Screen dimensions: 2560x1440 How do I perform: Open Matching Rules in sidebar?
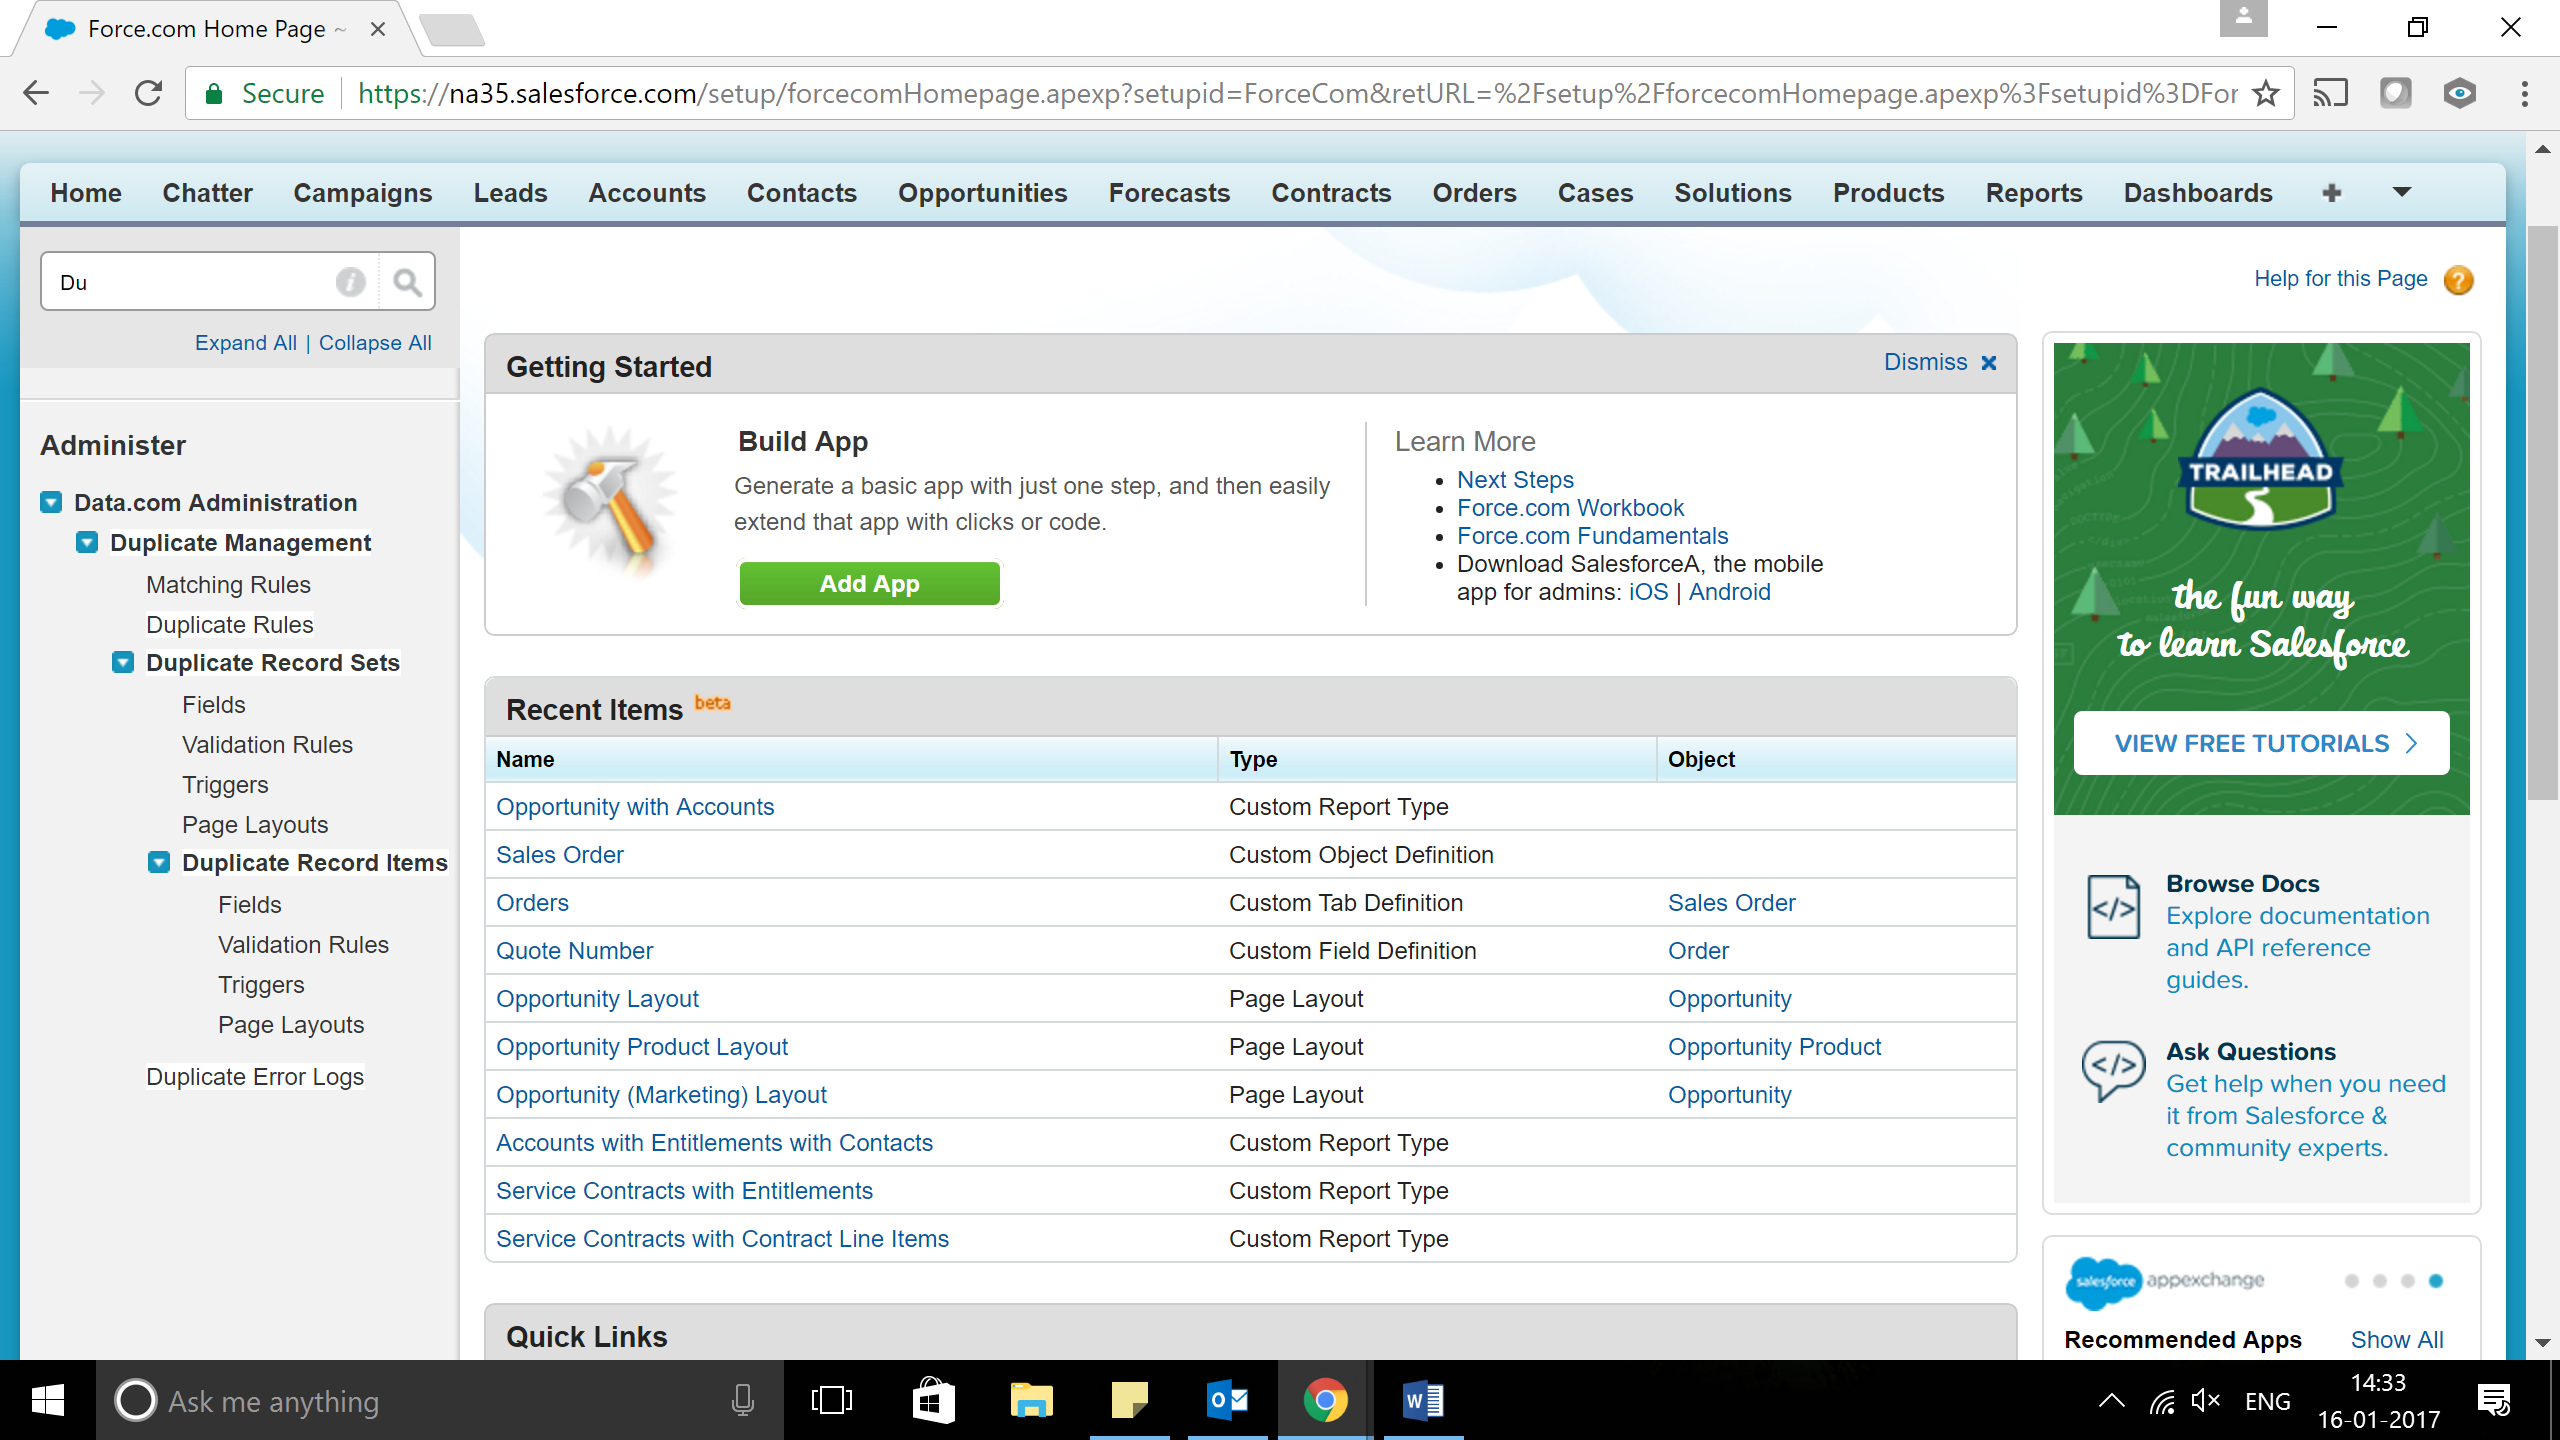pos(228,585)
